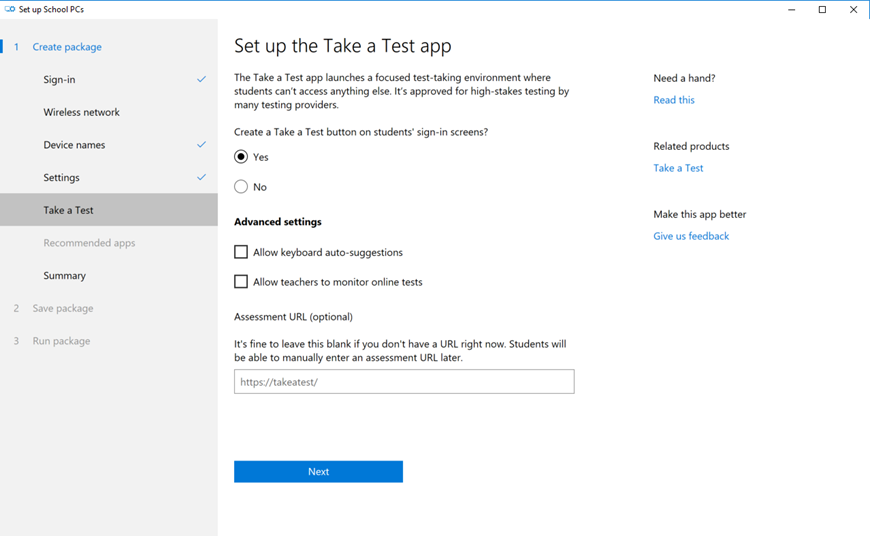Open the Wireless network step

coord(81,112)
